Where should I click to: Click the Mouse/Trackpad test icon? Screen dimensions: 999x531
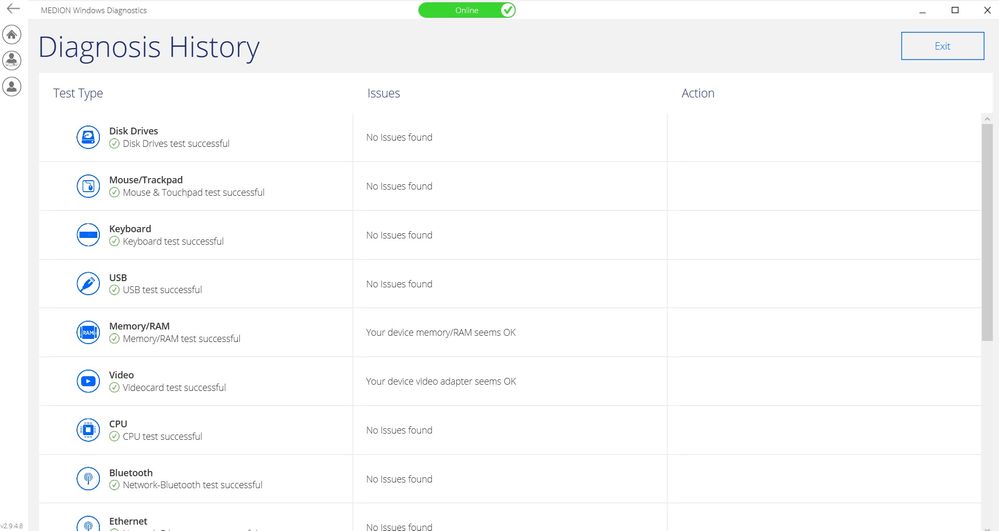(x=89, y=186)
